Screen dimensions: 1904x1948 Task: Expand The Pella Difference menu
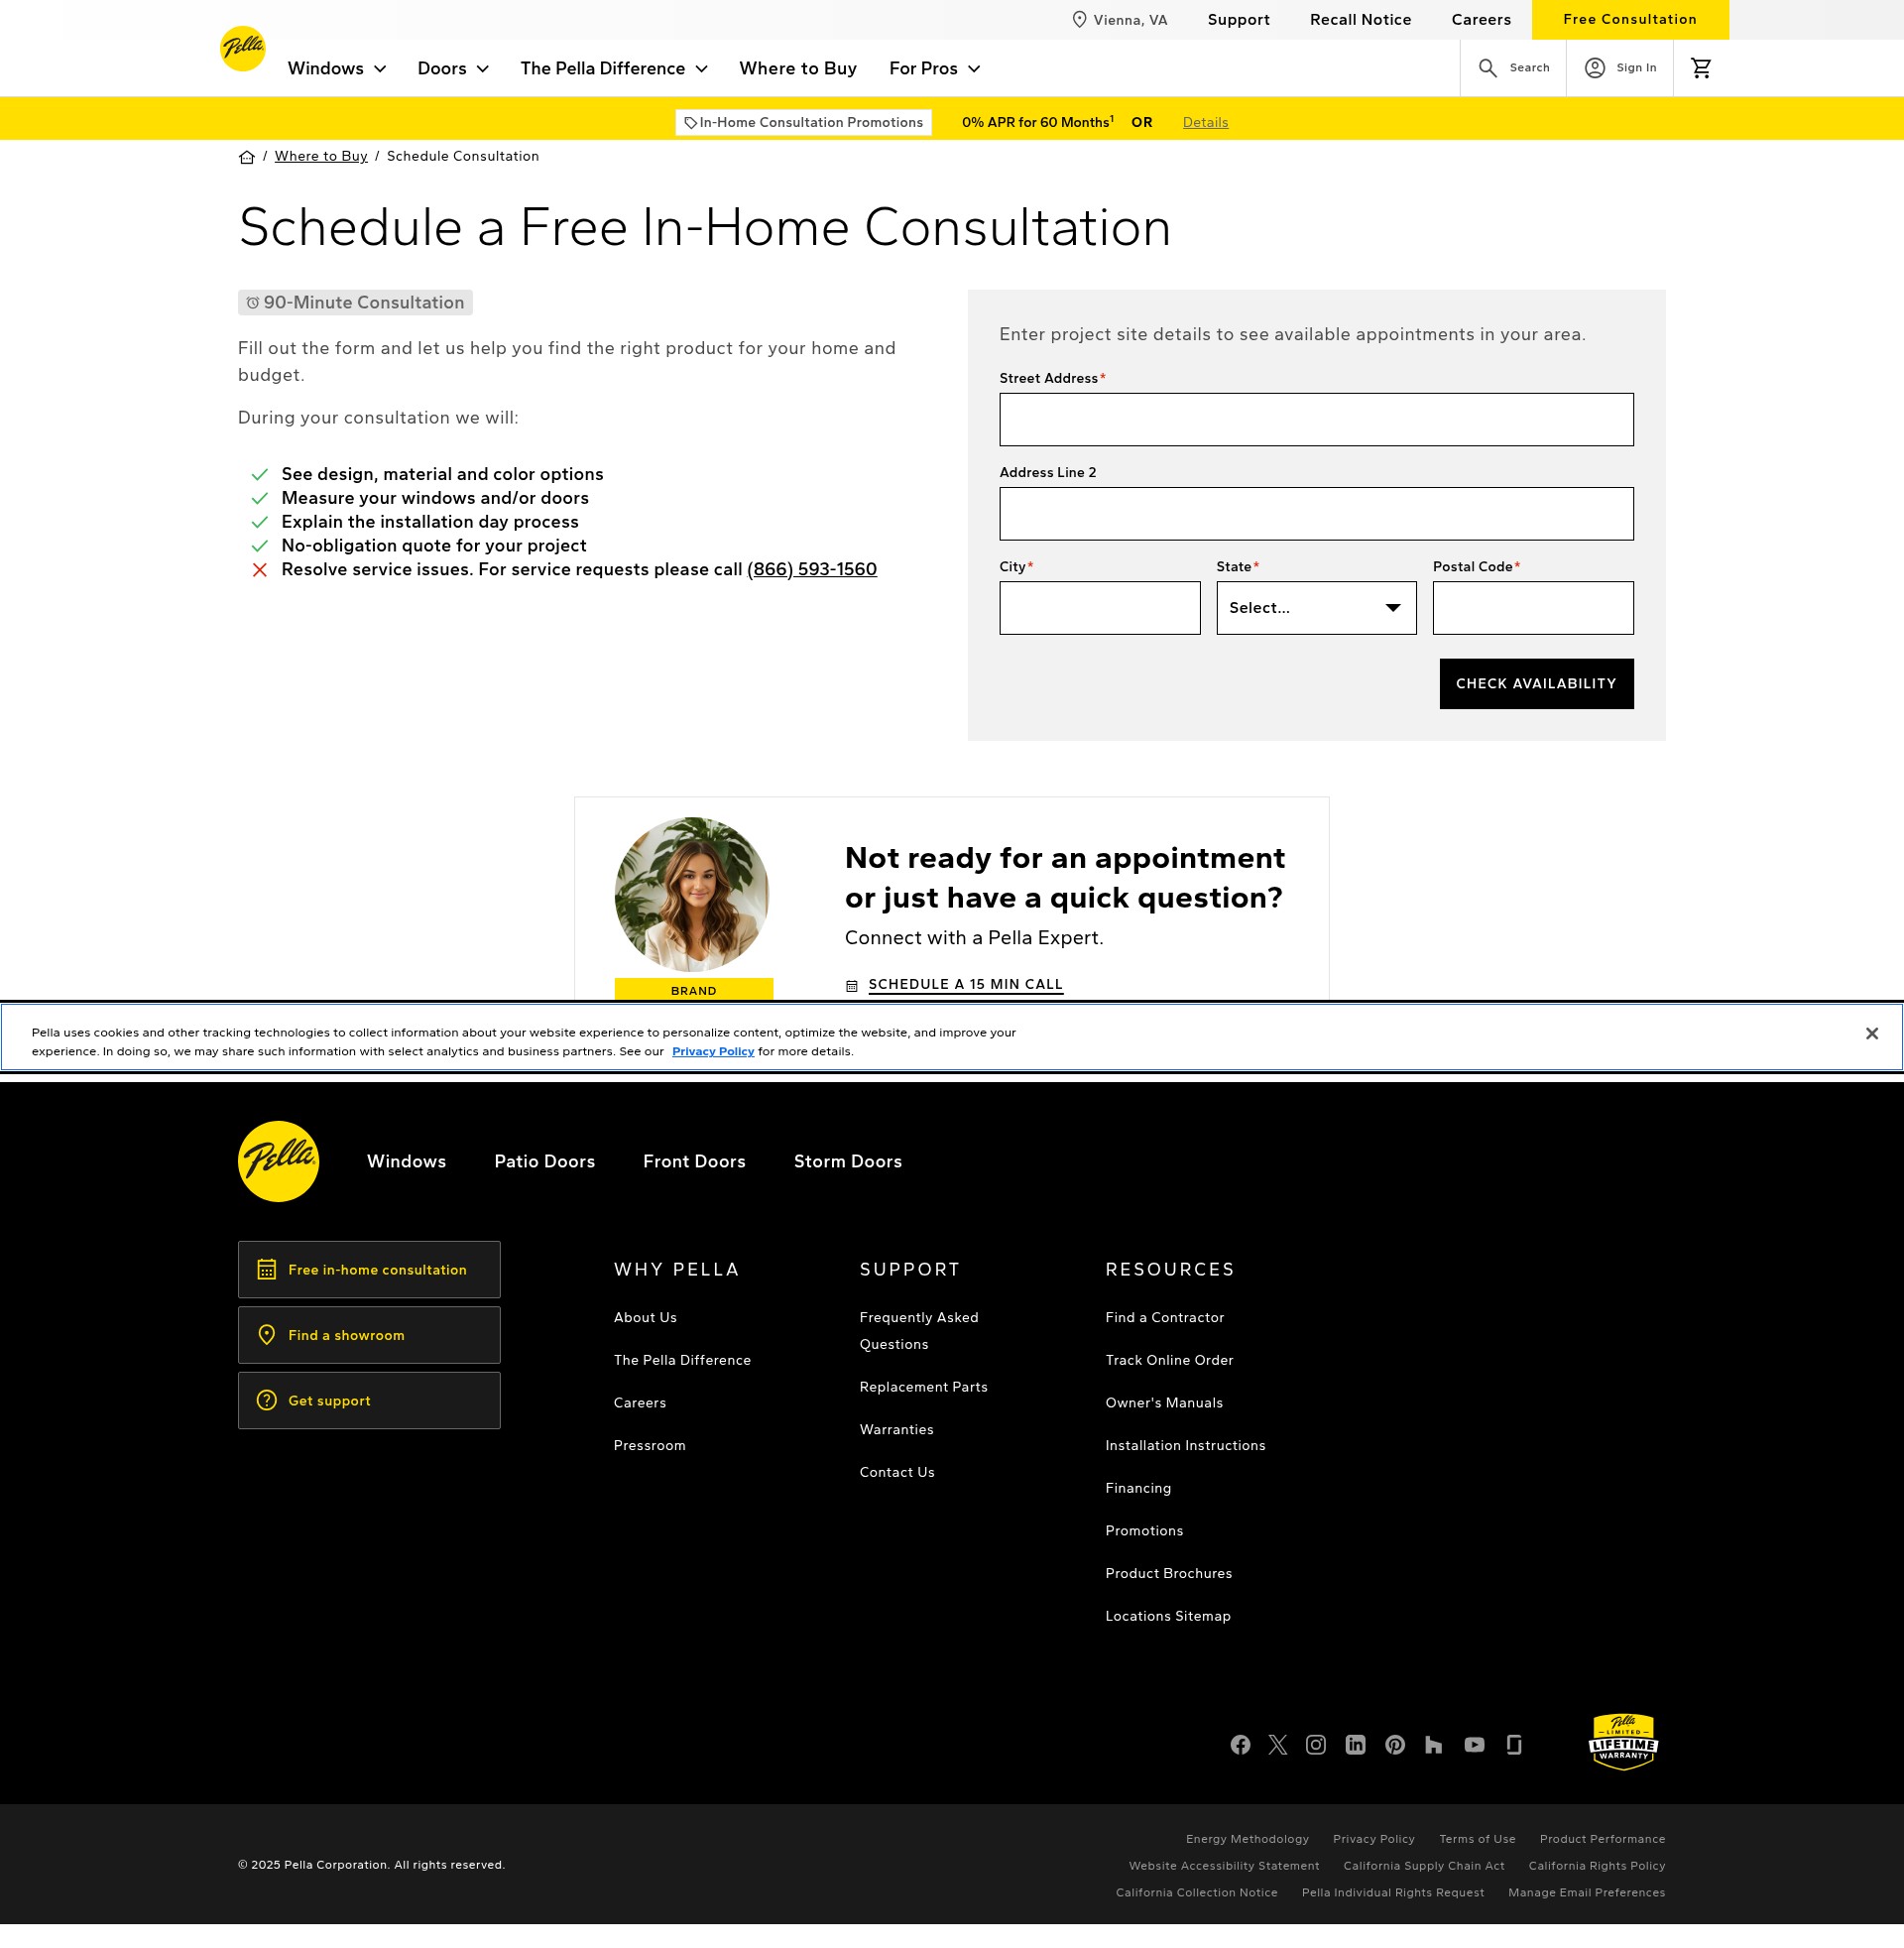[613, 69]
